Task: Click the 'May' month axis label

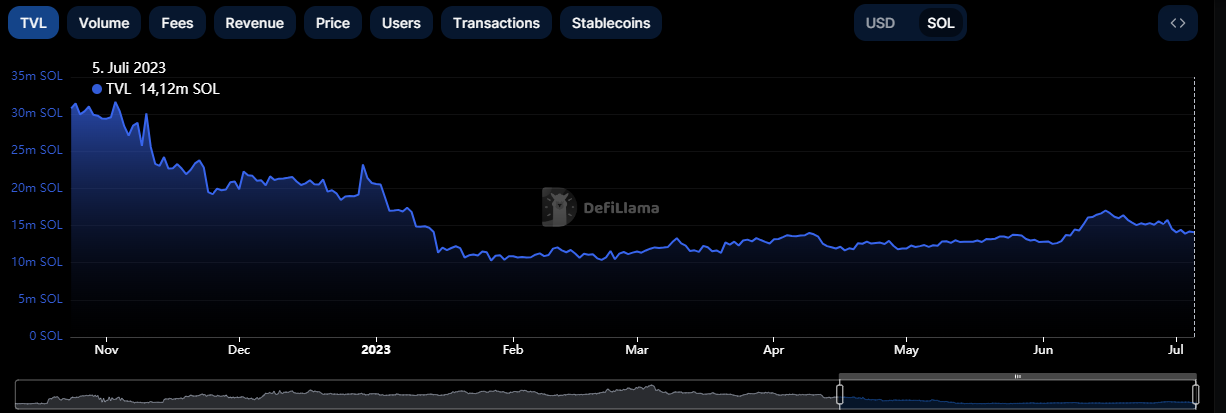Action: [906, 350]
